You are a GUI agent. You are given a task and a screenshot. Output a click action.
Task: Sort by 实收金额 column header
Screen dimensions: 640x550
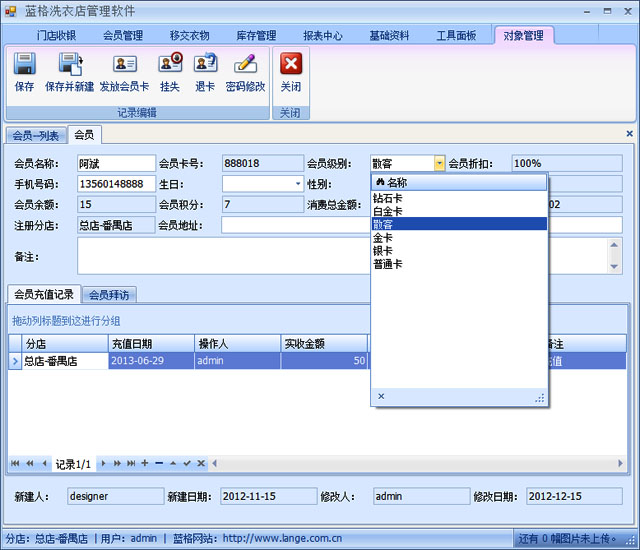pos(324,344)
